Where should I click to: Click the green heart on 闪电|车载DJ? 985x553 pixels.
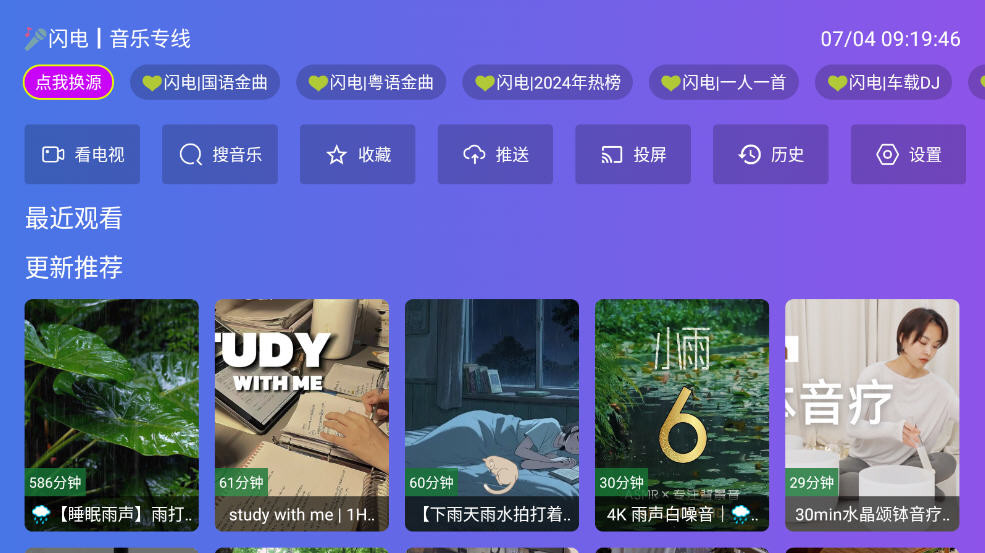837,83
